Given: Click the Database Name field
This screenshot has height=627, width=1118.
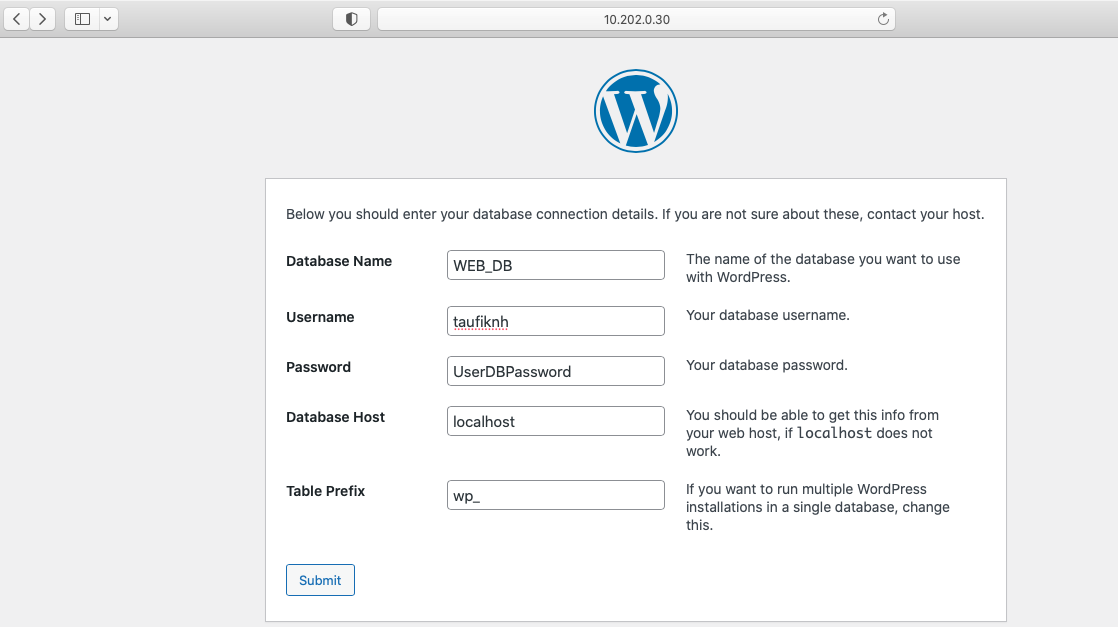Looking at the screenshot, I should [x=555, y=265].
